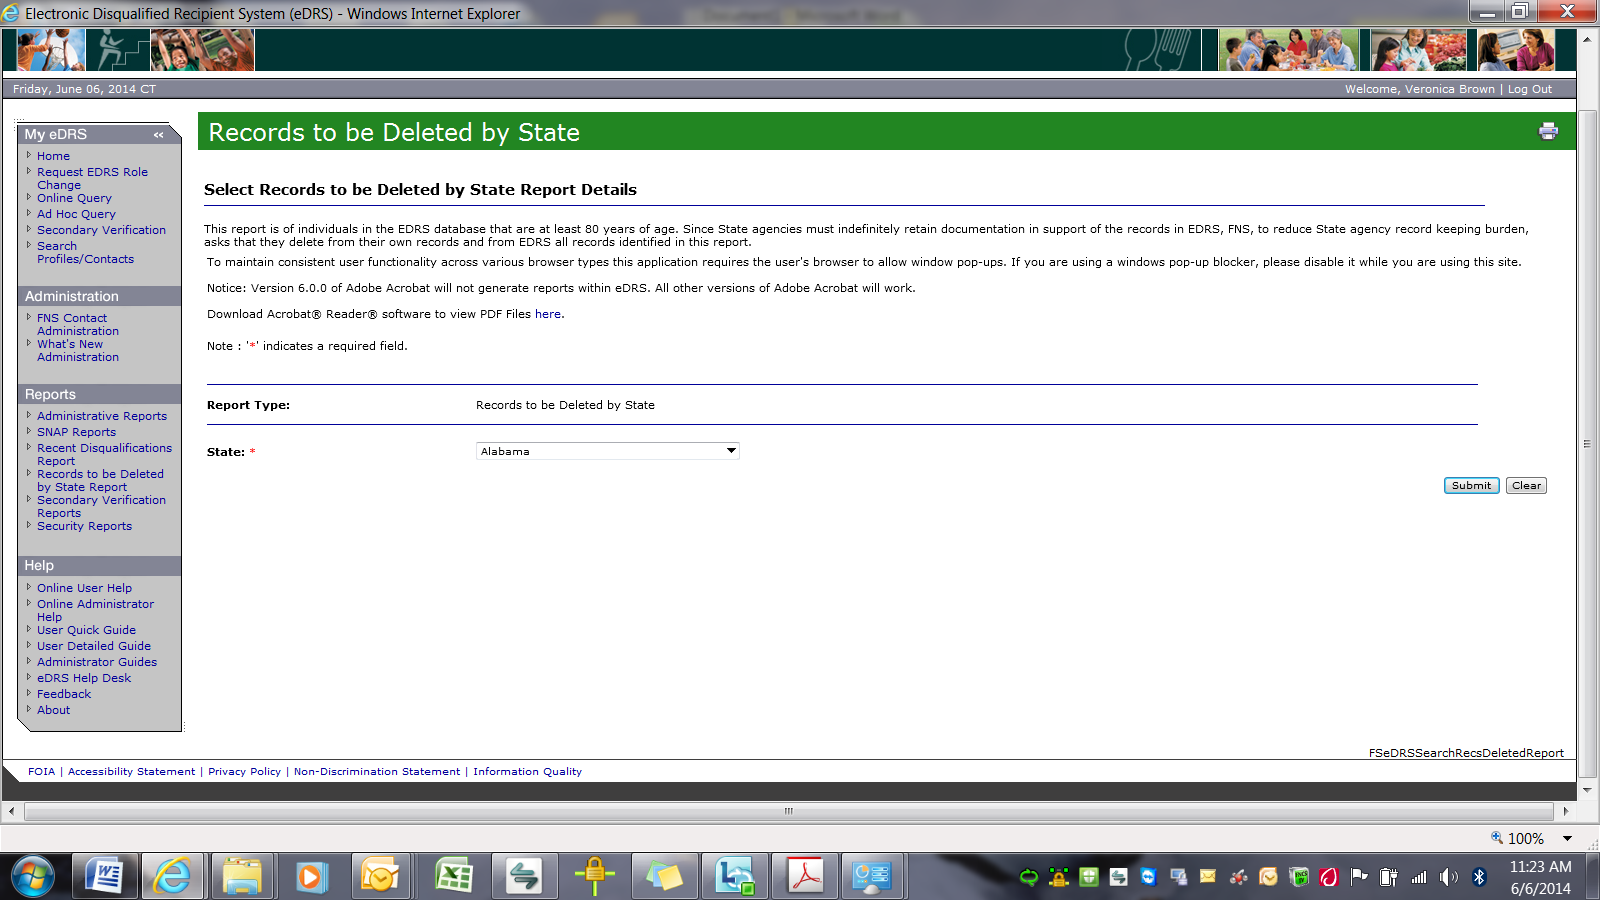Image resolution: width=1600 pixels, height=900 pixels.
Task: Click the battery power tray icon
Action: (x=1388, y=877)
